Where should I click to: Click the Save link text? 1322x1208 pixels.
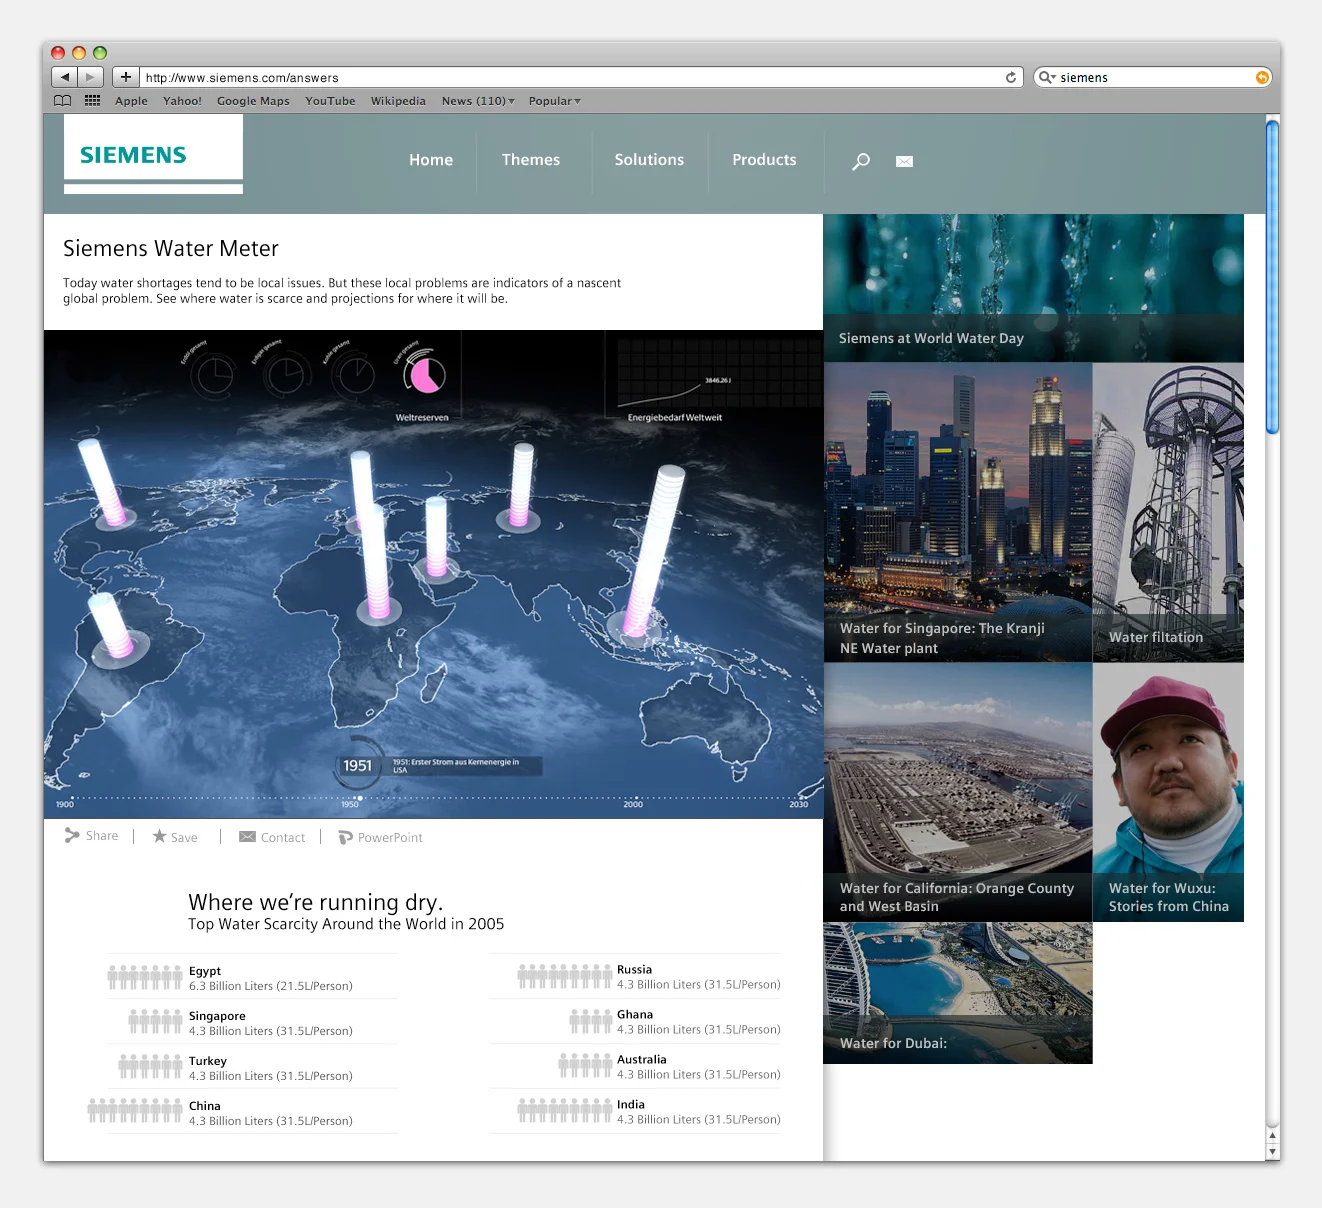pyautogui.click(x=184, y=838)
